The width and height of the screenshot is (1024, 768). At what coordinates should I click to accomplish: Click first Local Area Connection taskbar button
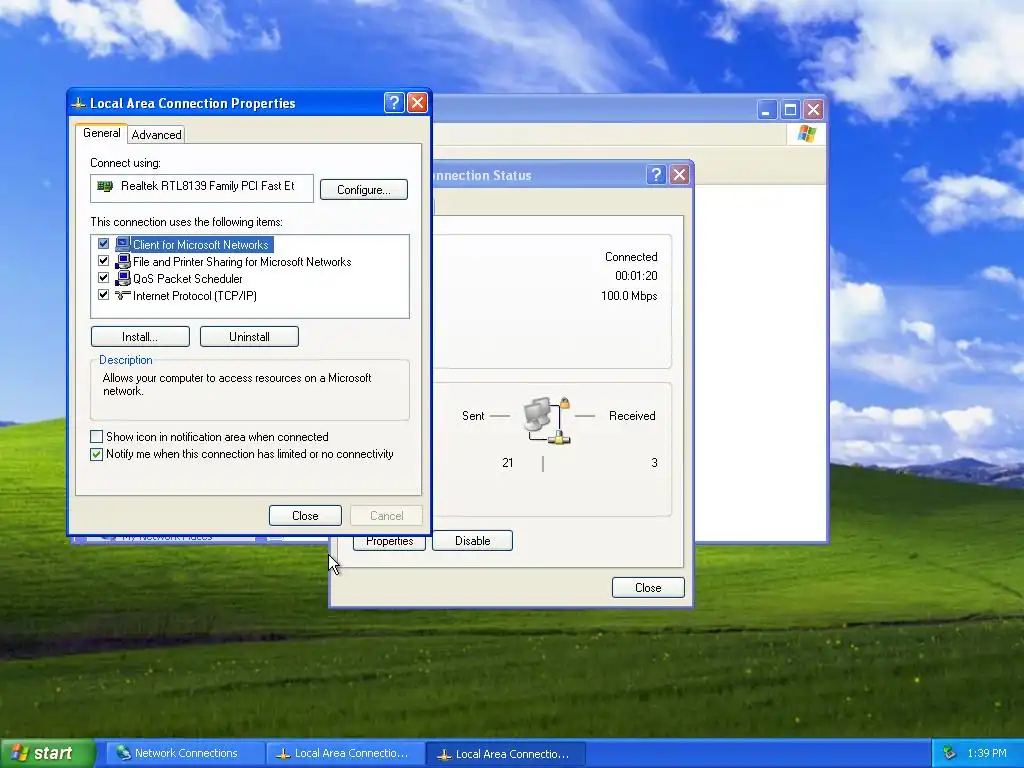(345, 753)
